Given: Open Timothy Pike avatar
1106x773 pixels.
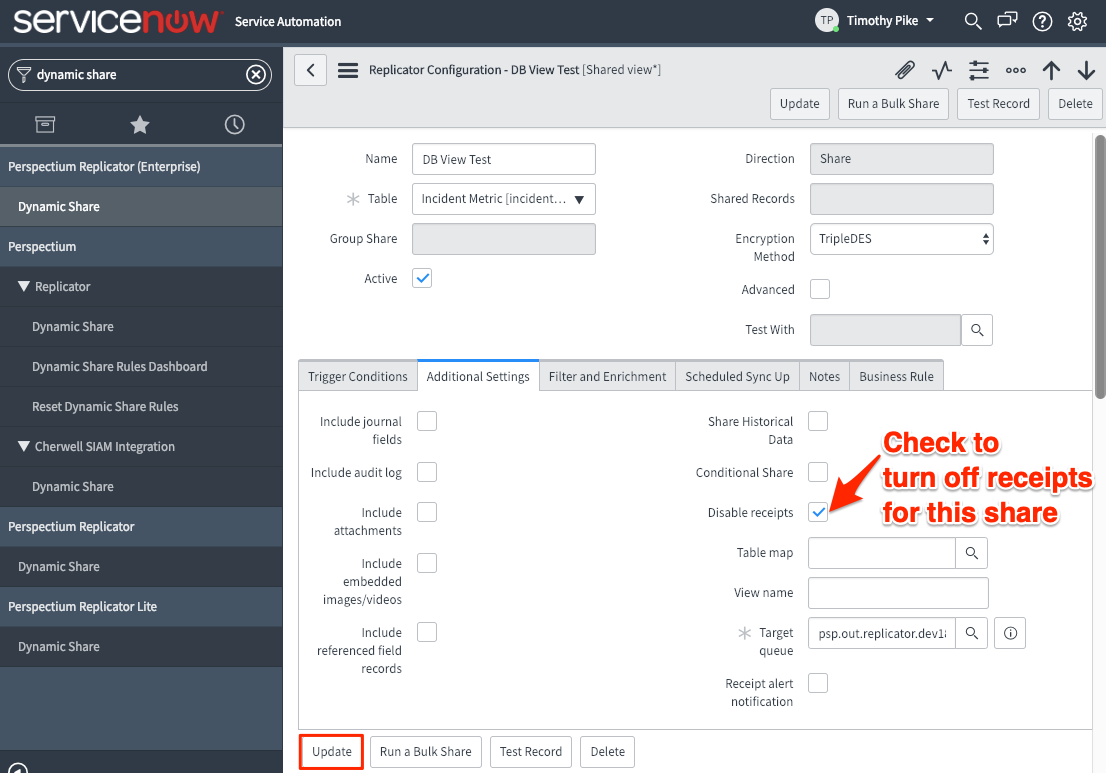Looking at the screenshot, I should point(827,20).
